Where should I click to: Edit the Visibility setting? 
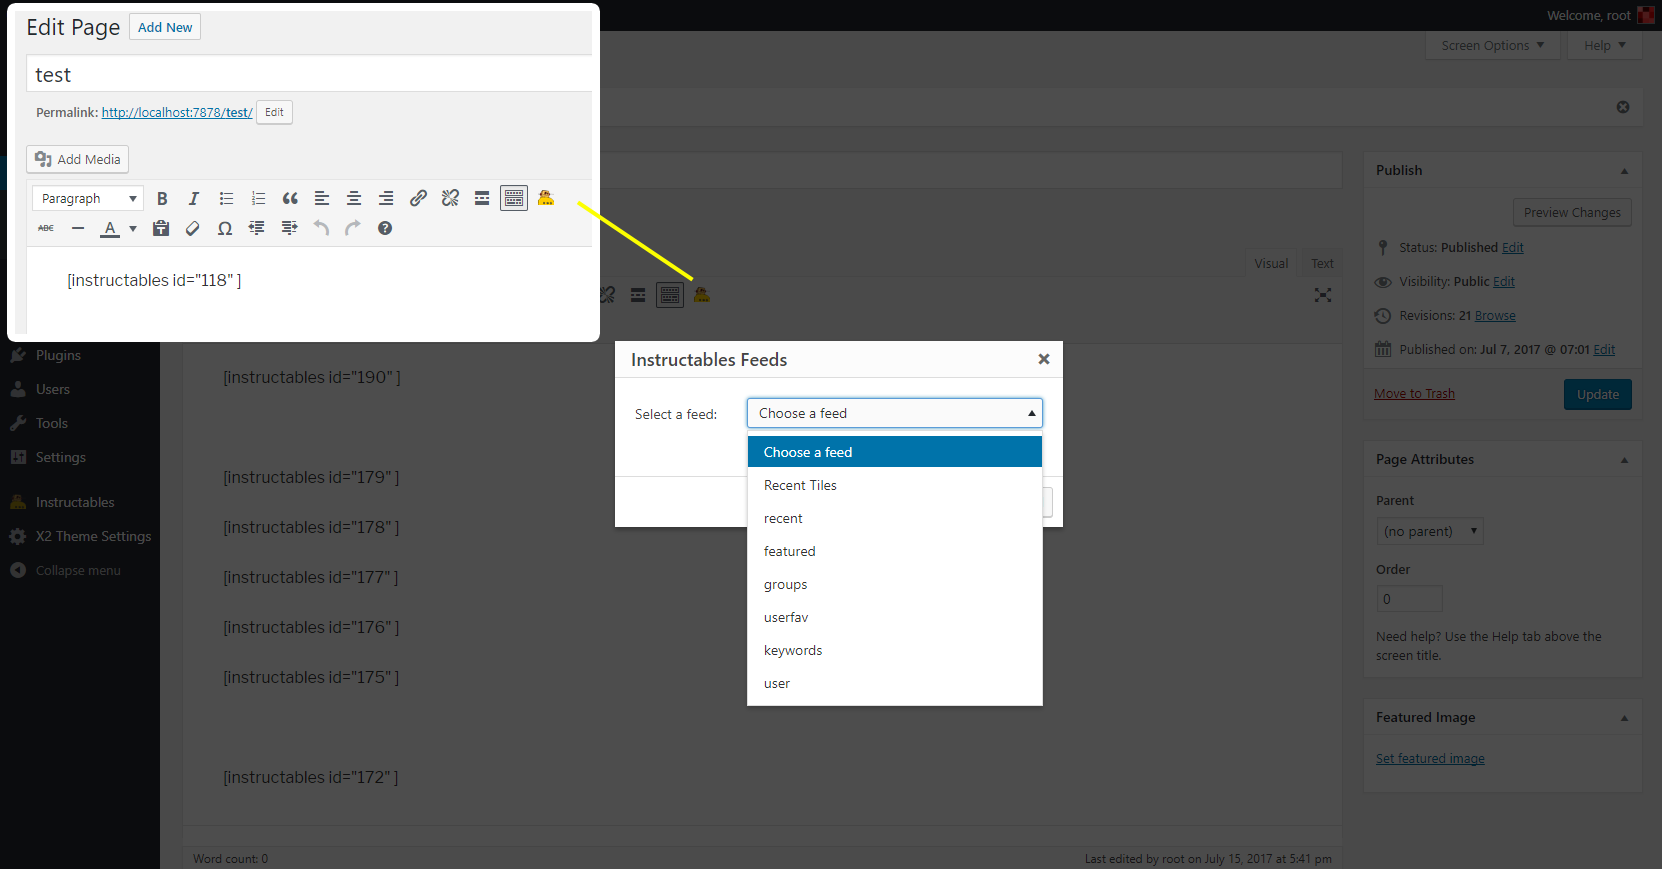point(1504,282)
